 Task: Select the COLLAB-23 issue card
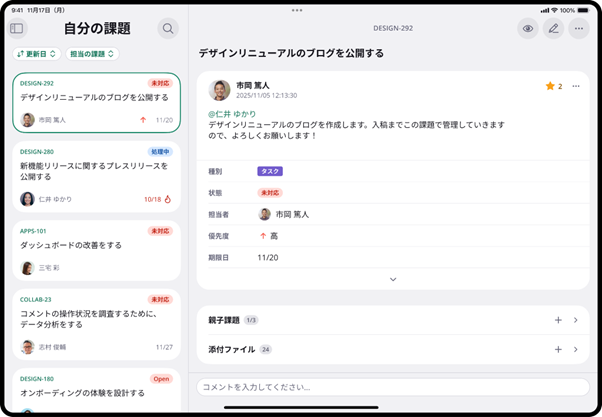pos(96,324)
